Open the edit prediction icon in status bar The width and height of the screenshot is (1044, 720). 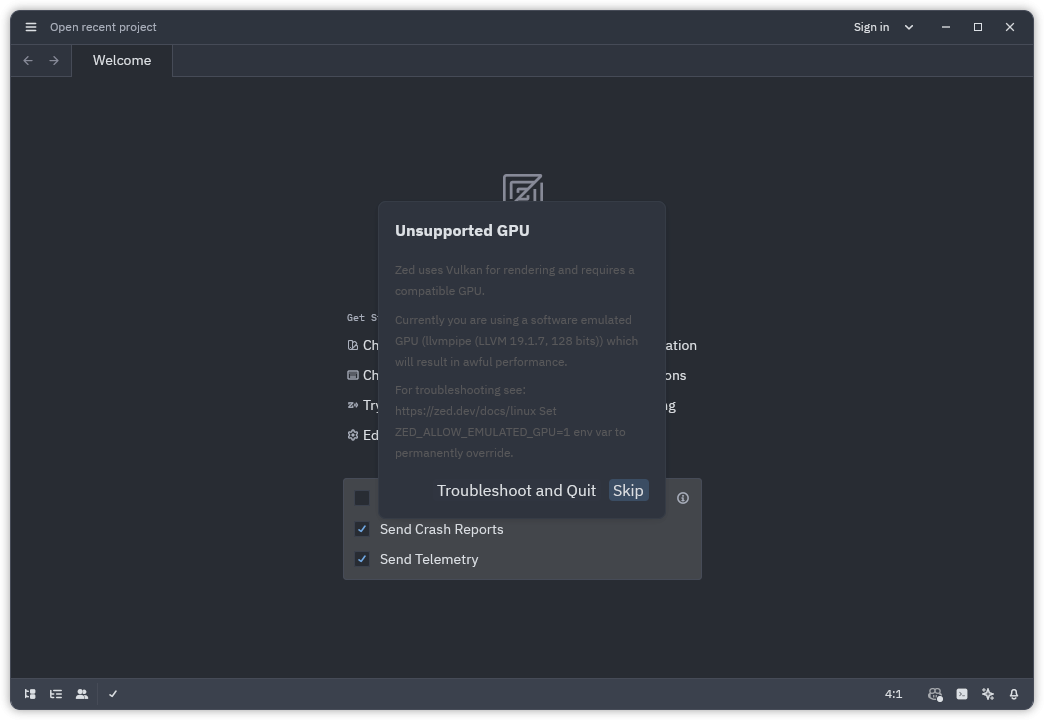(x=935, y=694)
